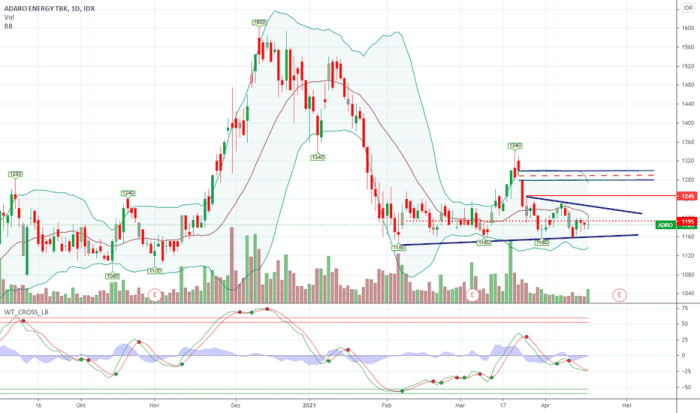The width and height of the screenshot is (700, 413).
Task: Click the Mei date axis label
Action: [627, 405]
